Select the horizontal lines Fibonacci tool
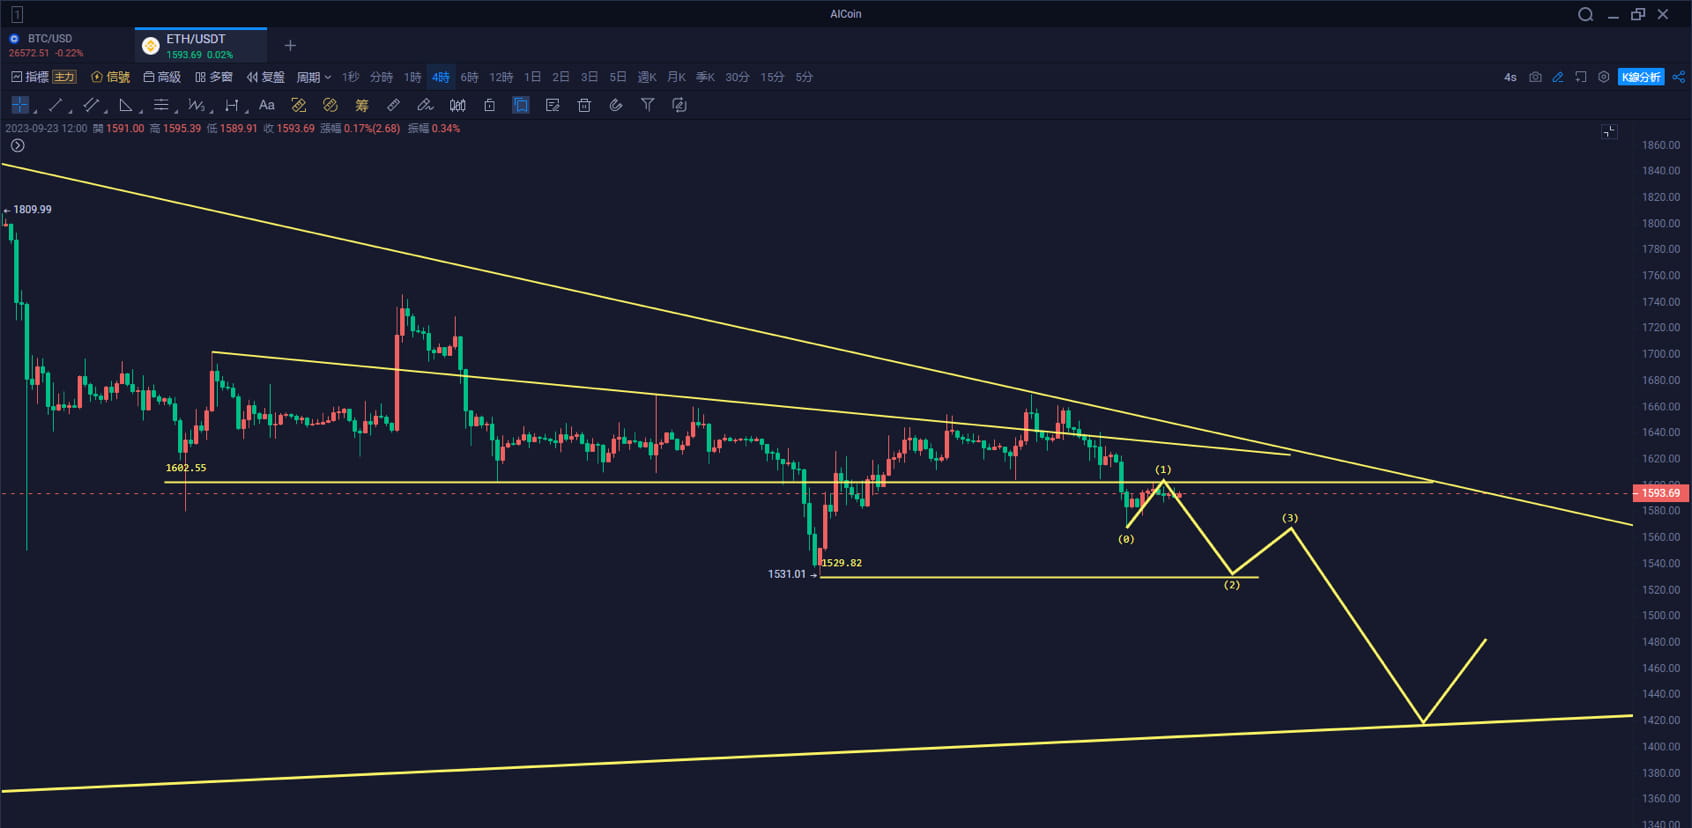Screen dimensions: 1692x828 (161, 105)
